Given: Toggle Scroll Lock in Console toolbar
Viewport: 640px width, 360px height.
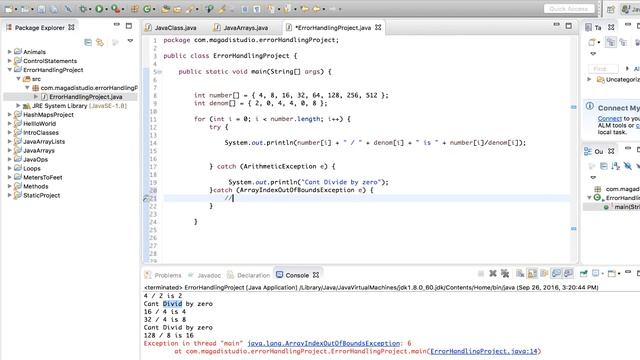Looking at the screenshot, I should [x=532, y=273].
